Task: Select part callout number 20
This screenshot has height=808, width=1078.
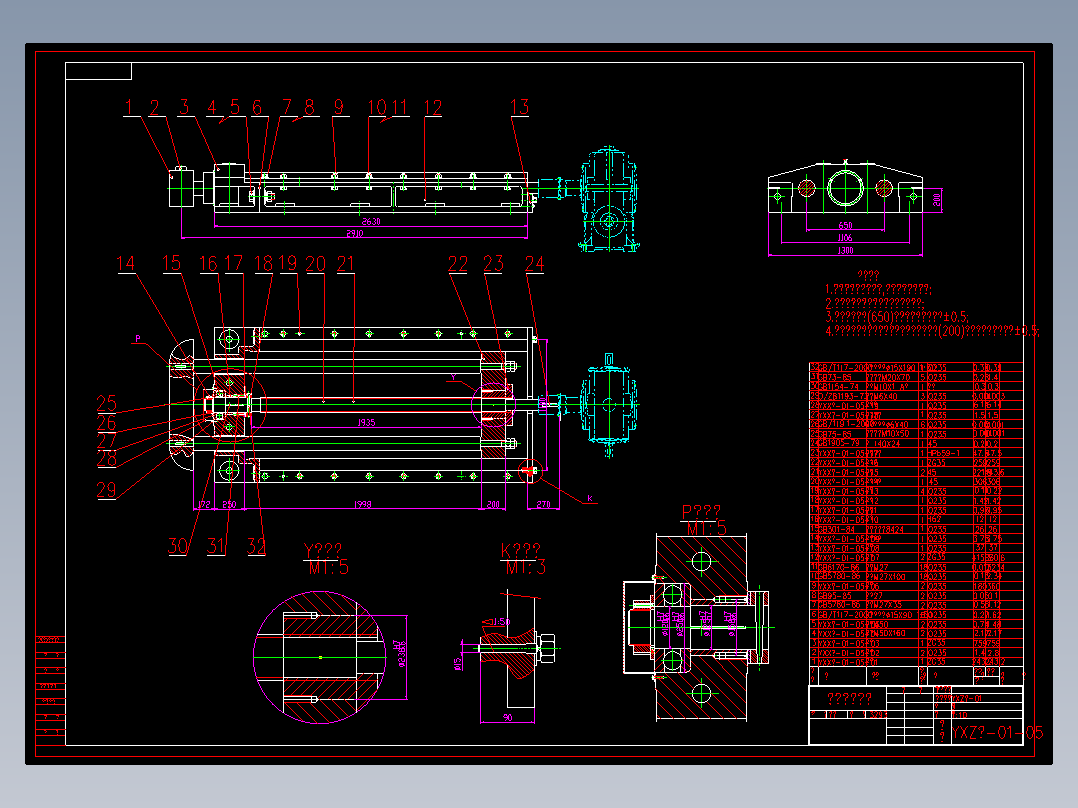Action: (x=316, y=264)
